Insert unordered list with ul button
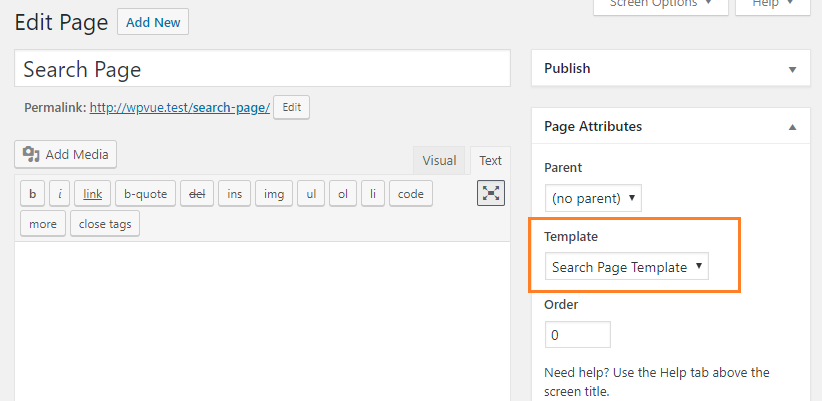Image resolution: width=822 pixels, height=401 pixels. point(311,194)
